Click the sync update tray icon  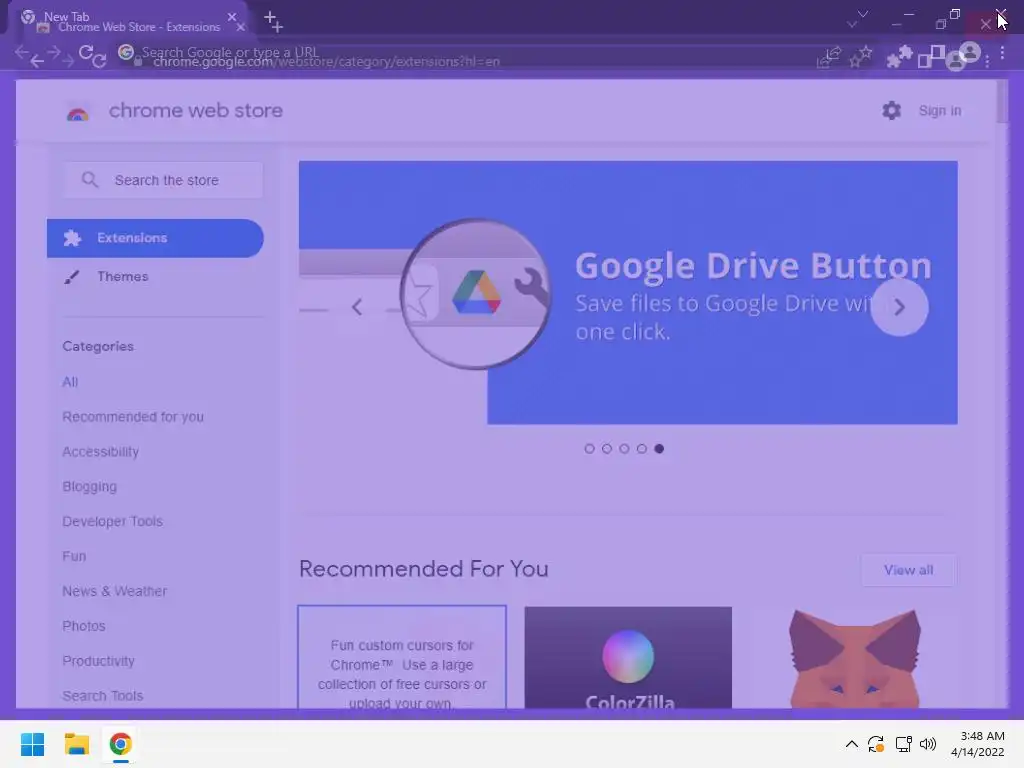point(876,744)
